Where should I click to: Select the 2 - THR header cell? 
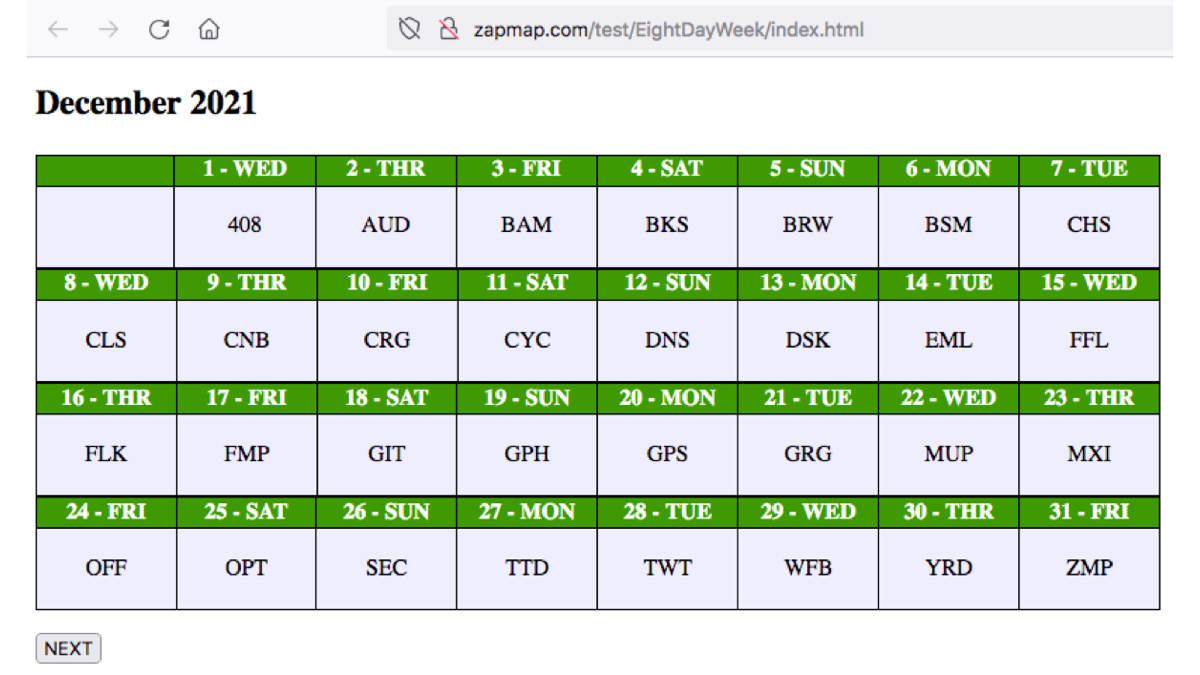point(386,170)
